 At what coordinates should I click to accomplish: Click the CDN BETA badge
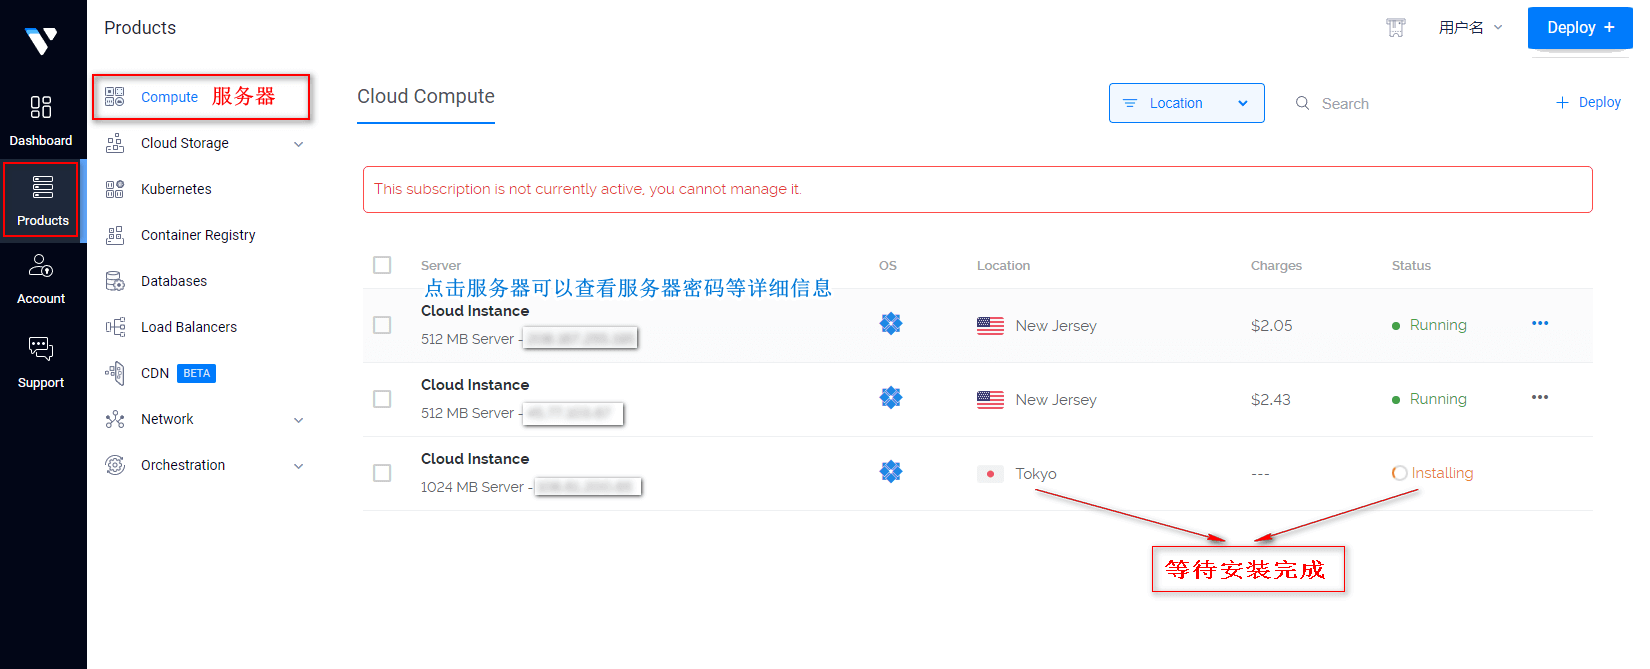[x=197, y=373]
